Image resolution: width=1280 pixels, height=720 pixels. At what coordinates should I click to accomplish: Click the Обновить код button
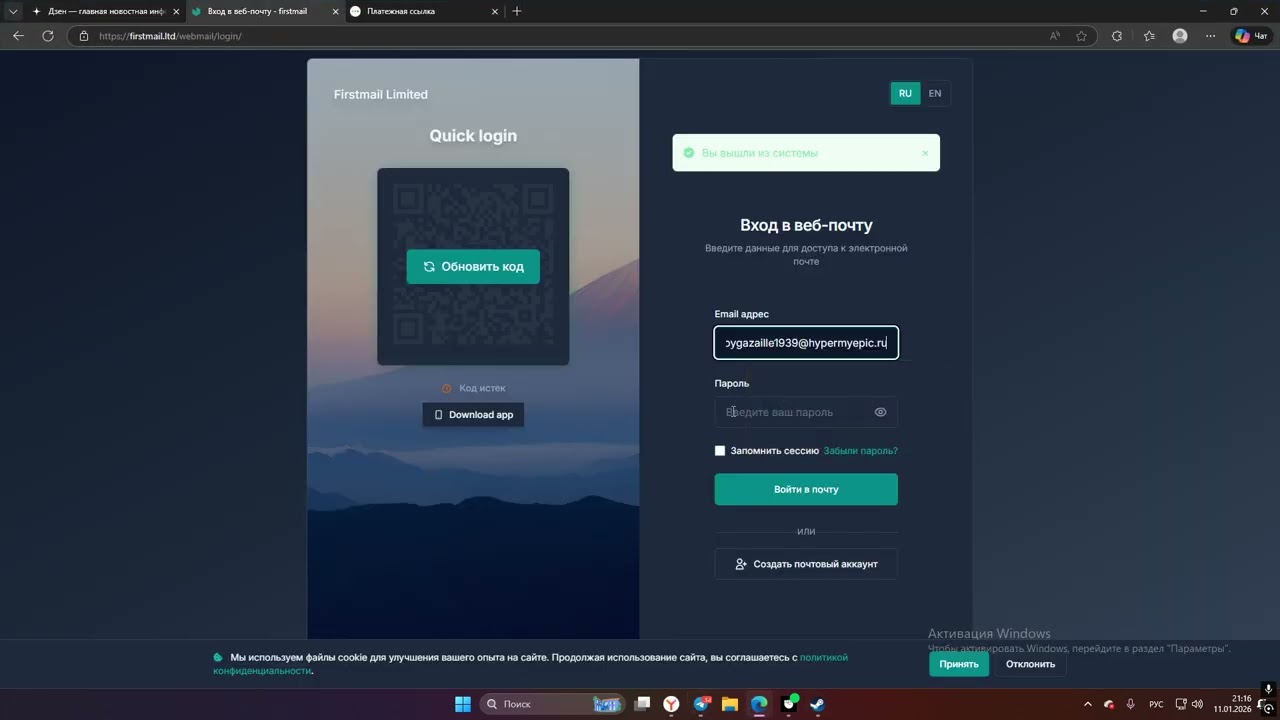coord(473,267)
